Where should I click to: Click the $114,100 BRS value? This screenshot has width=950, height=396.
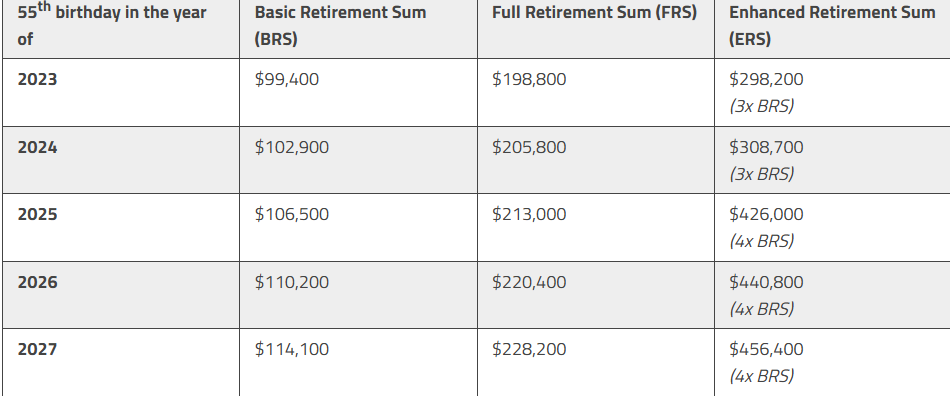(291, 349)
